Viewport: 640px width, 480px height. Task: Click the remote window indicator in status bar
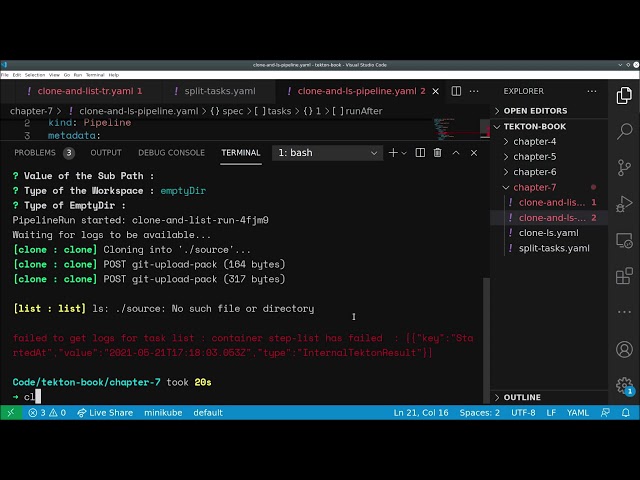pyautogui.click(x=11, y=413)
